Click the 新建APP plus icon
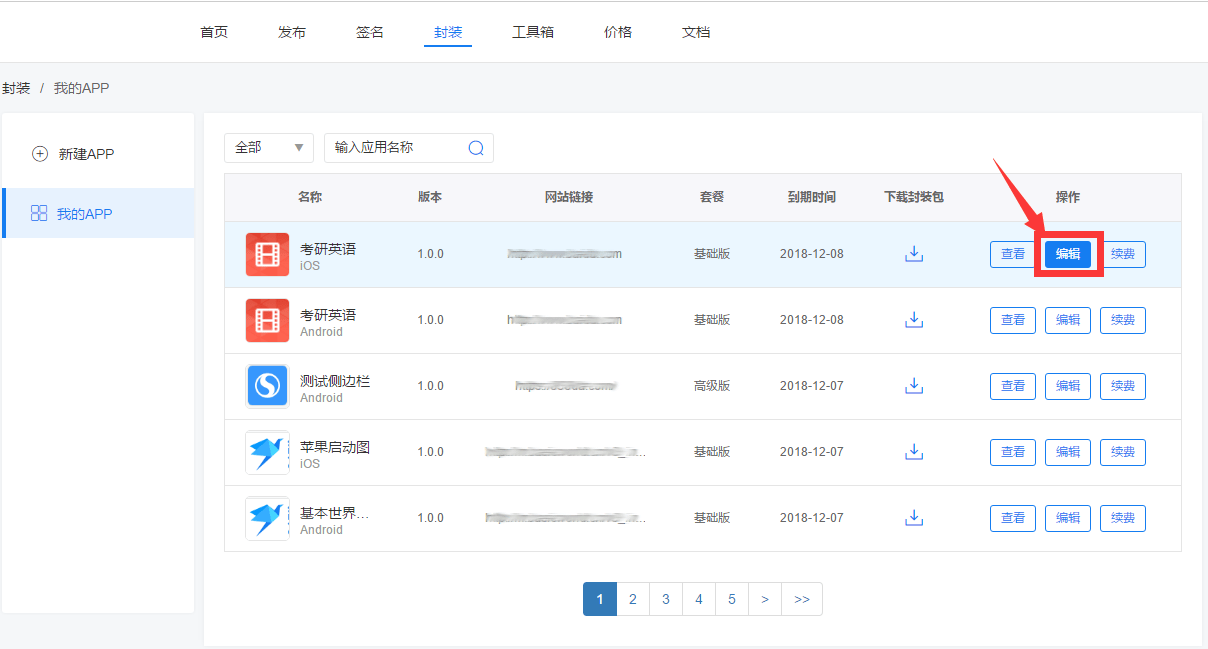The height and width of the screenshot is (649, 1208). tap(40, 154)
